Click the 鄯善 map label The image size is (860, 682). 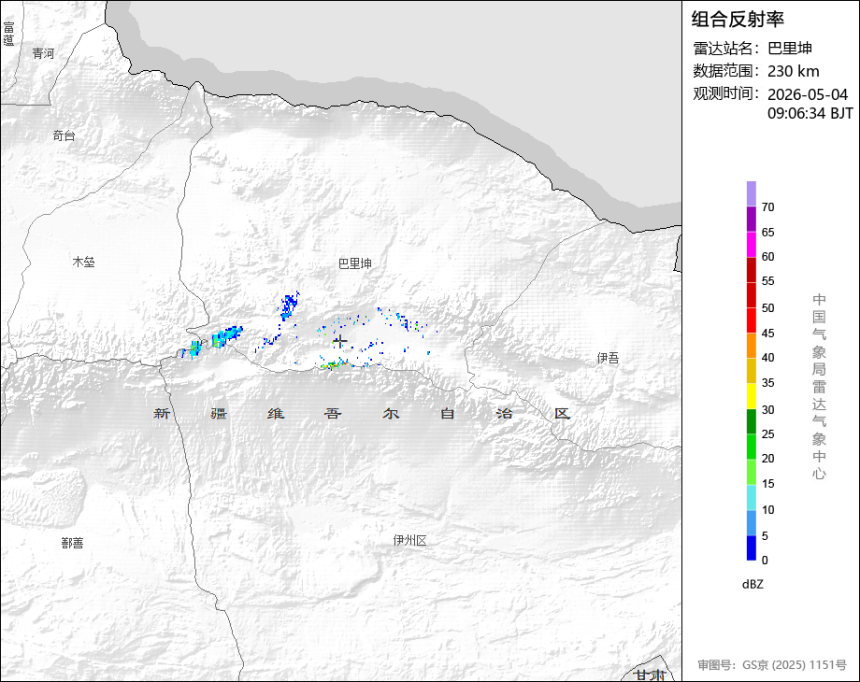[72, 543]
